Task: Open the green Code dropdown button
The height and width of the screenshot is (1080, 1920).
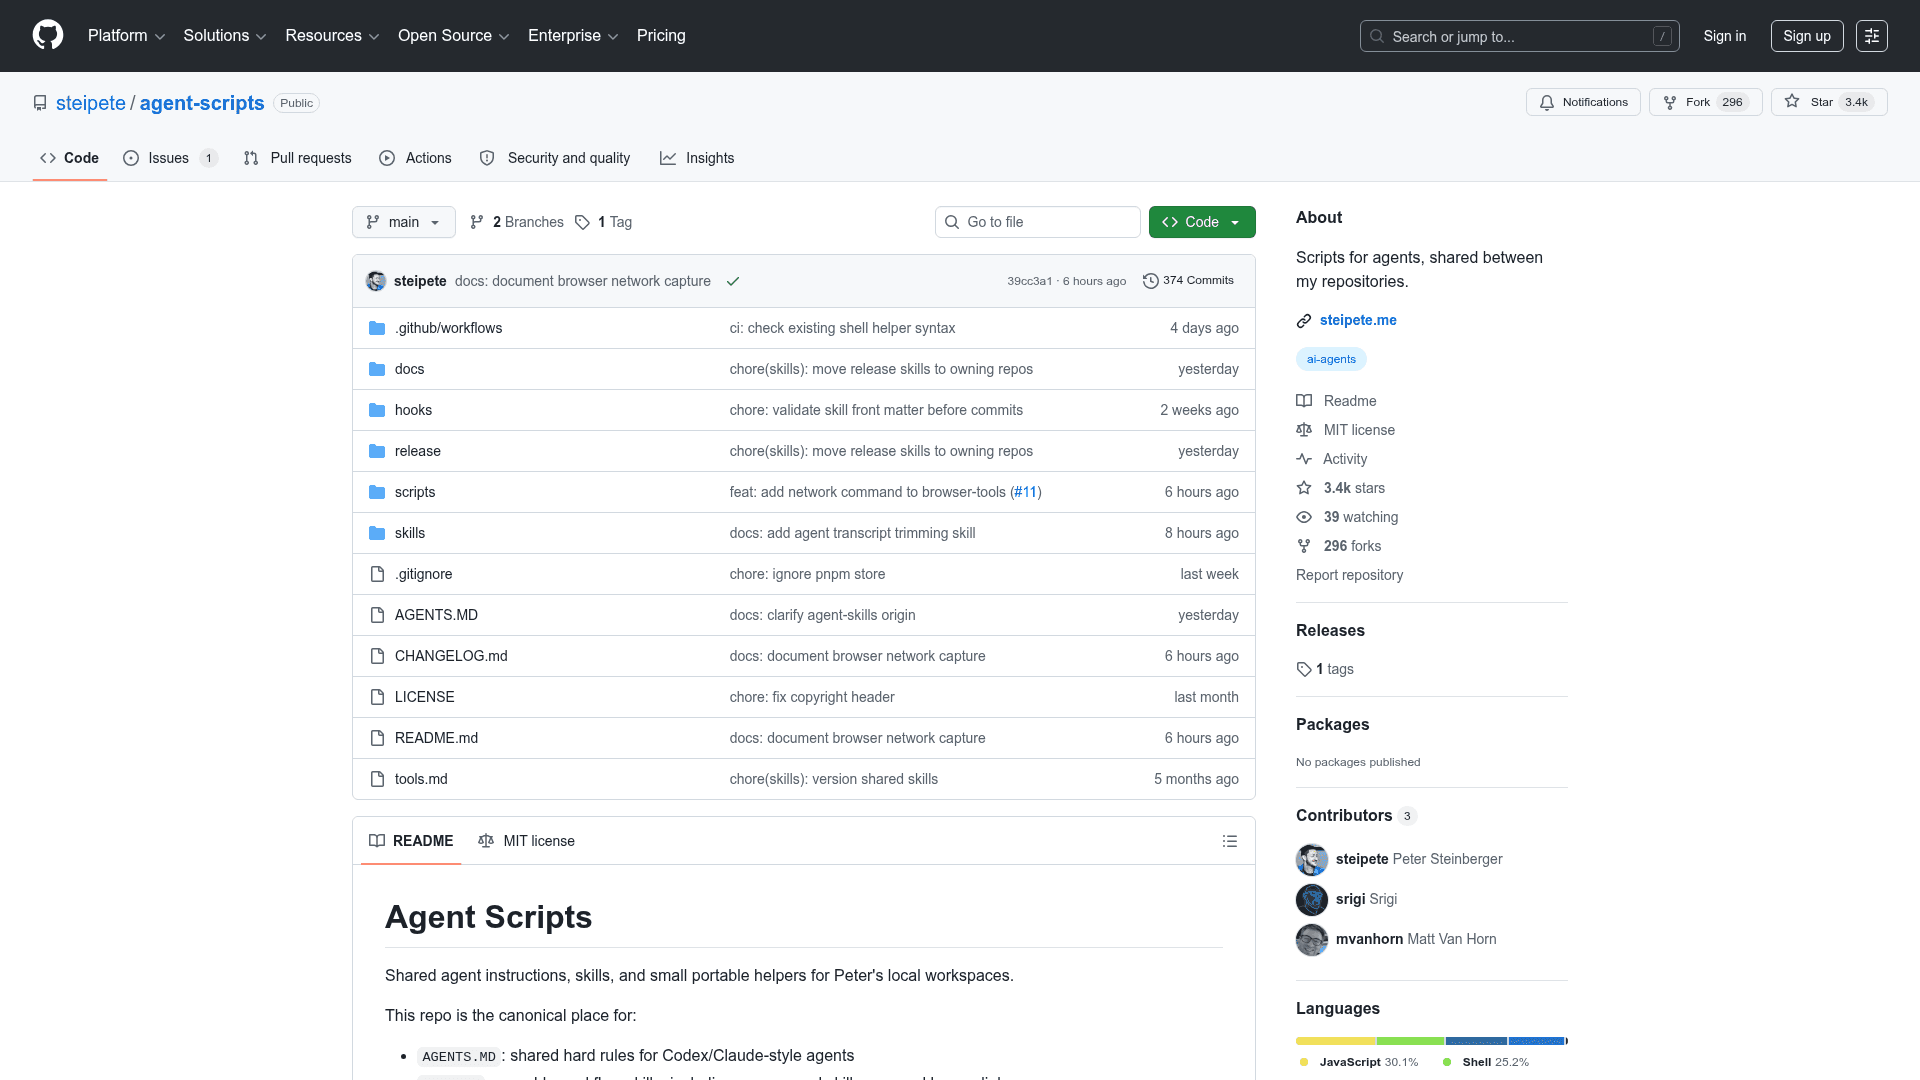Action: (1202, 222)
